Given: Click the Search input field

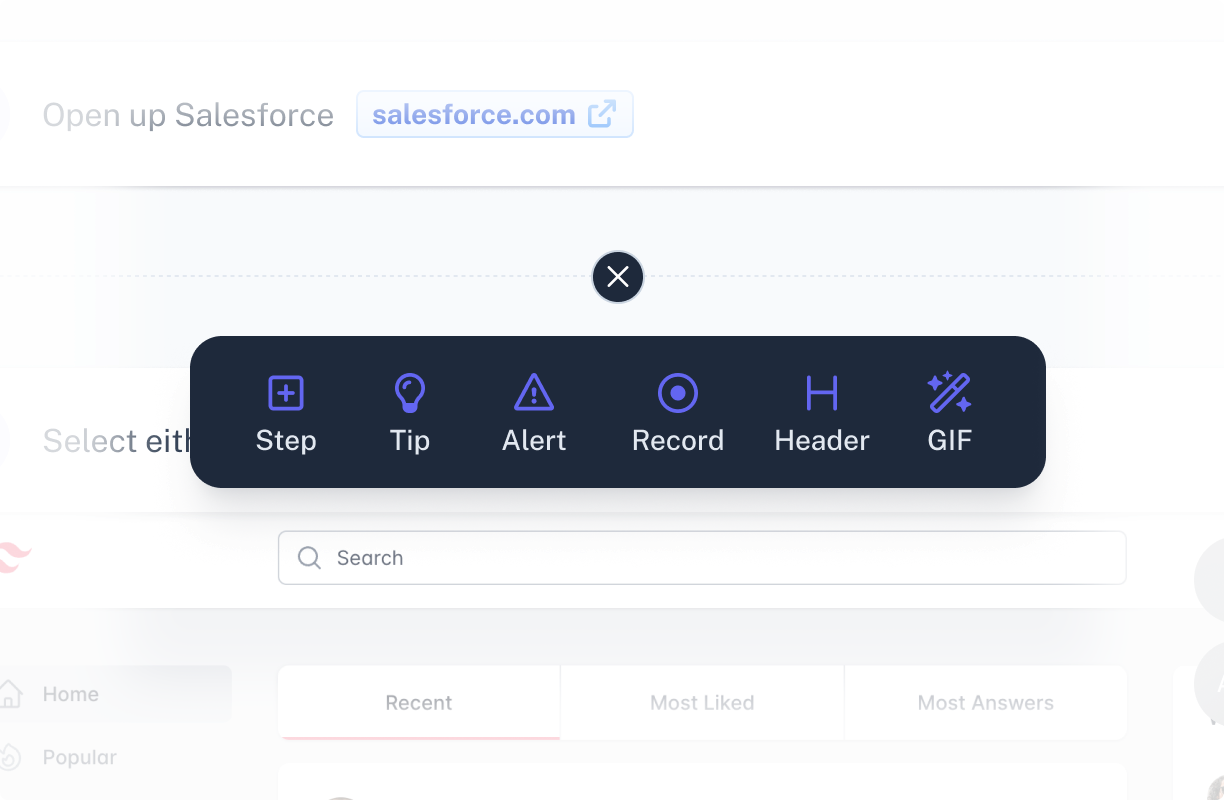Looking at the screenshot, I should (702, 558).
